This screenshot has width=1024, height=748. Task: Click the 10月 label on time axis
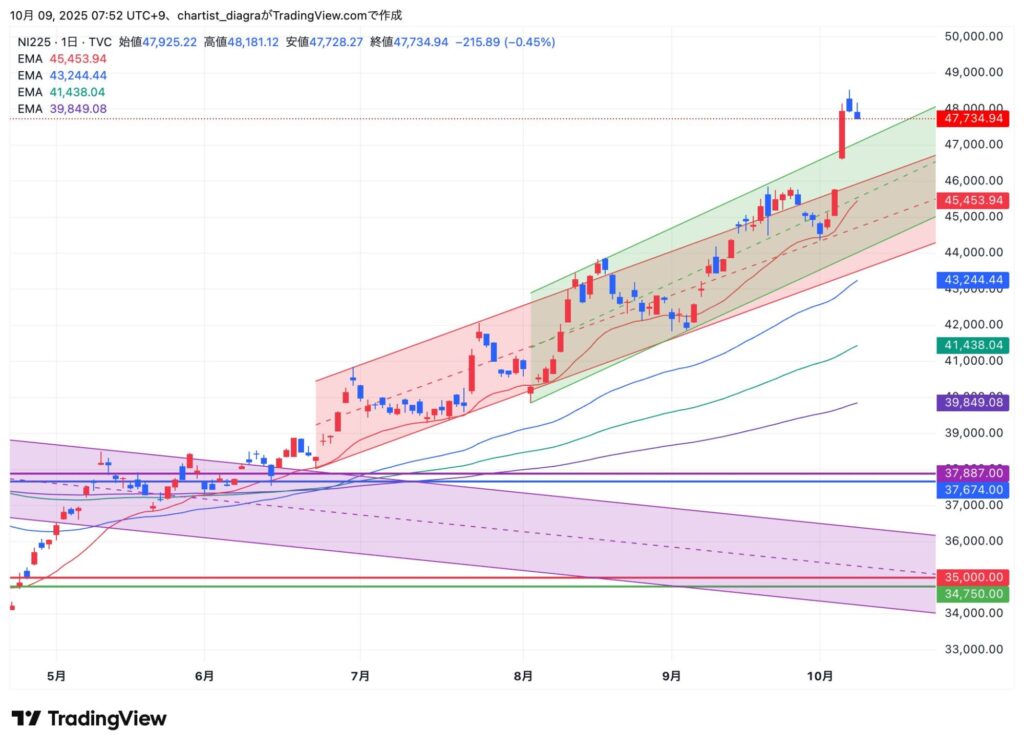(820, 676)
